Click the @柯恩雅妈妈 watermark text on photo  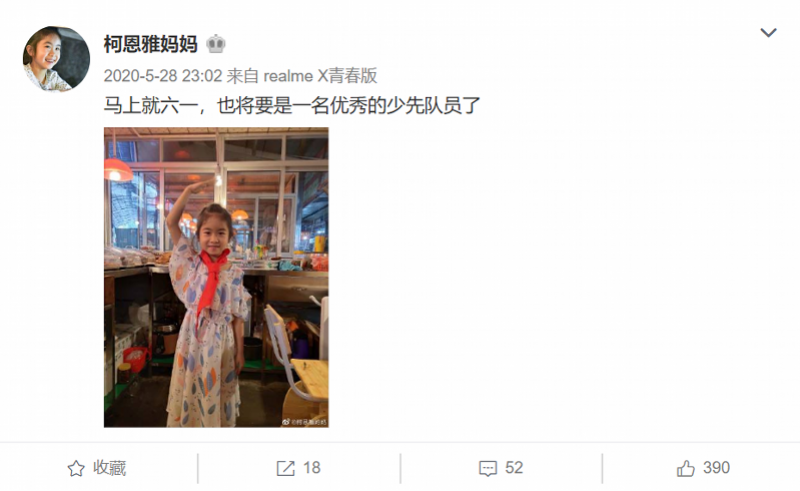click(x=308, y=422)
